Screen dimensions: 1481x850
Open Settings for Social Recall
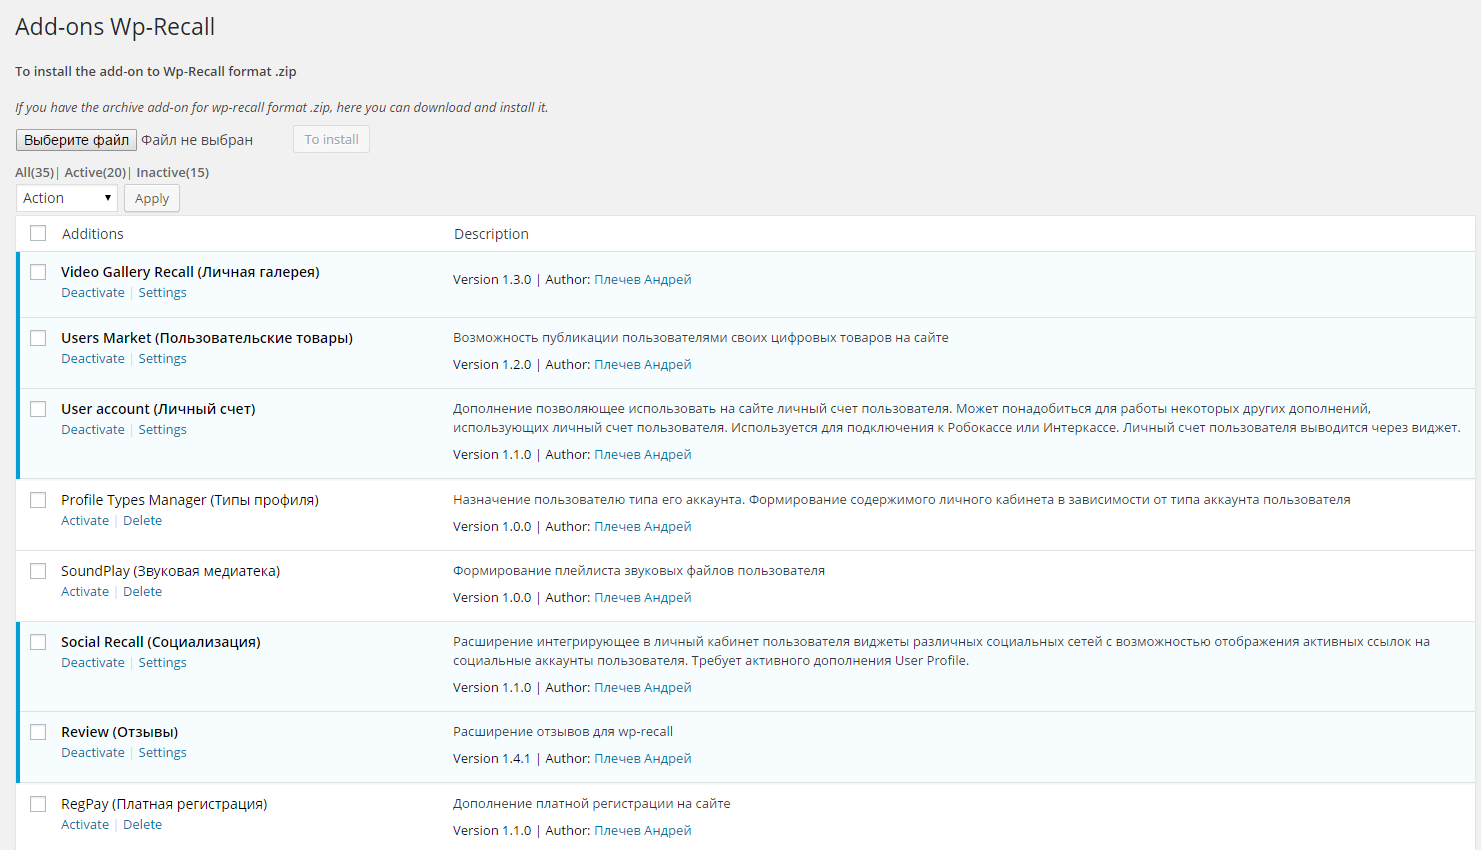pos(162,663)
